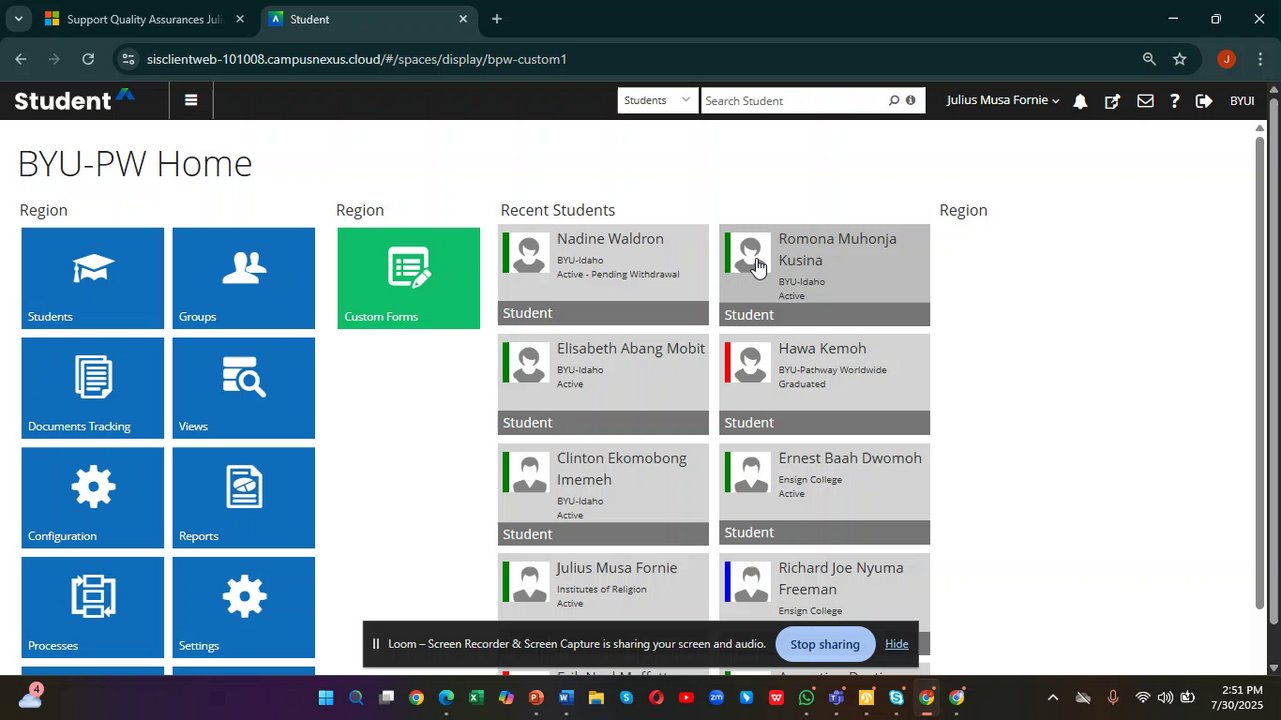Image resolution: width=1281 pixels, height=720 pixels.
Task: Open Word from the taskbar
Action: click(566, 698)
